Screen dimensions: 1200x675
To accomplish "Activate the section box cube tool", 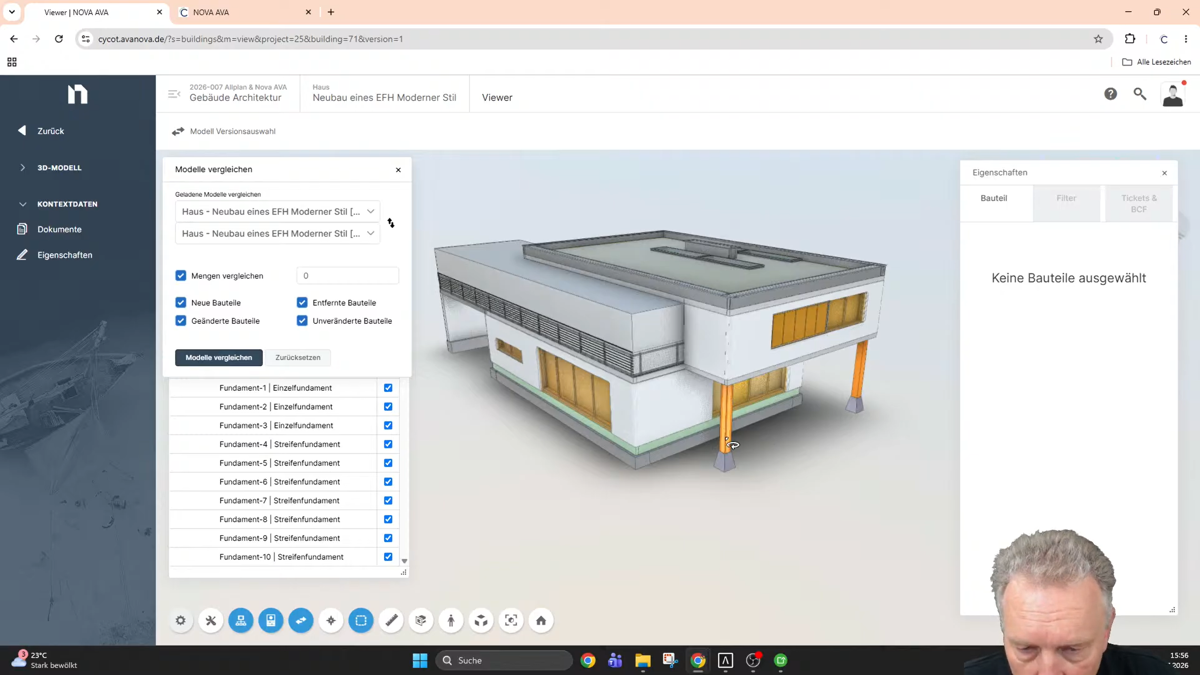I will click(421, 621).
